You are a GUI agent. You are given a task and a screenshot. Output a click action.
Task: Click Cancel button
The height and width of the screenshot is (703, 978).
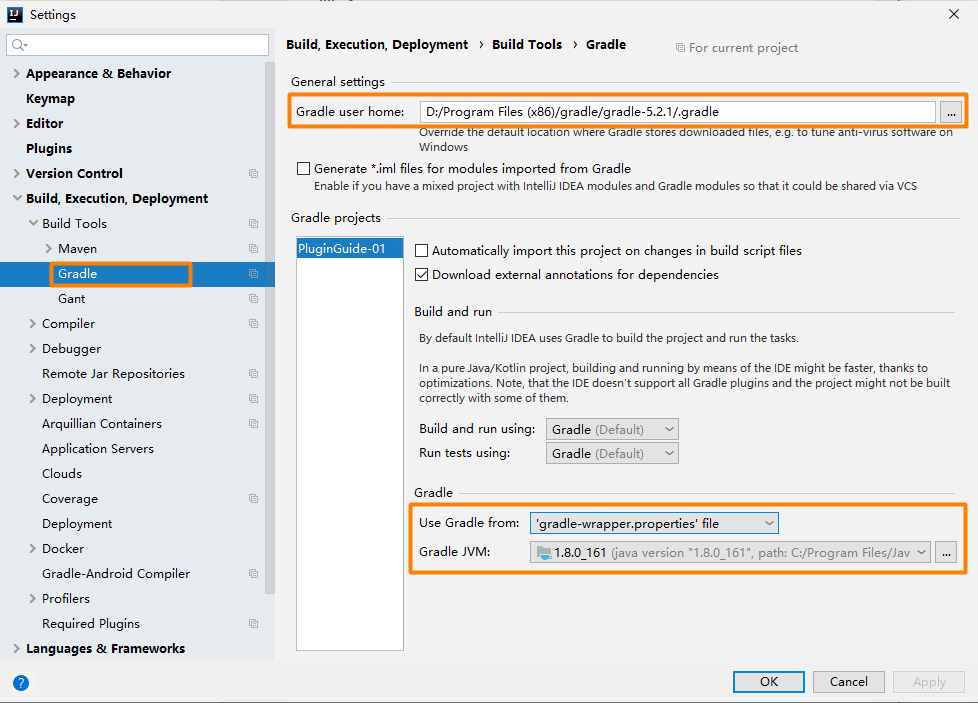848,682
